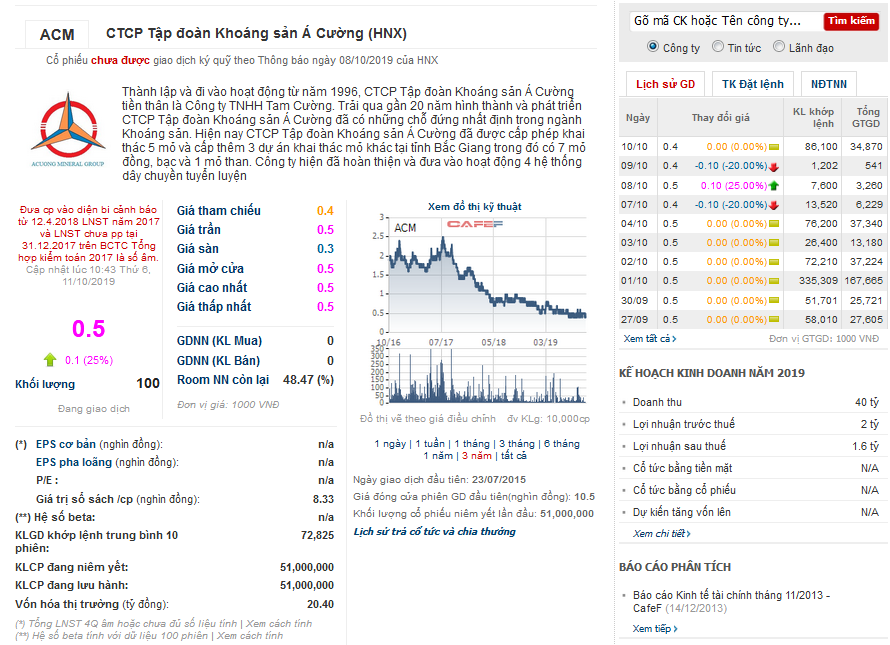The height and width of the screenshot is (645, 890).
Task: Click the Vốn hóa thị trường 20.40 value
Action: 320,604
